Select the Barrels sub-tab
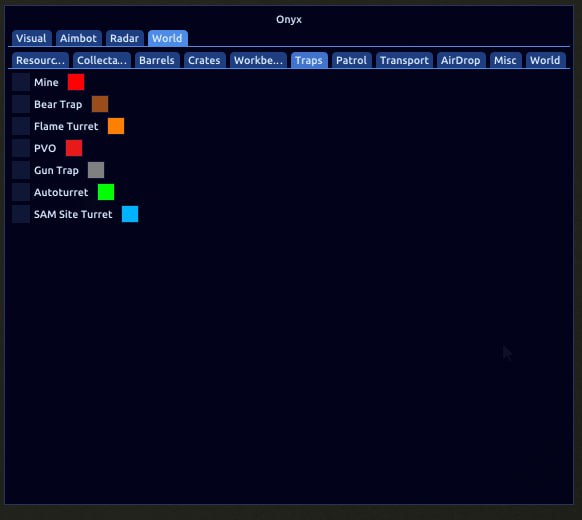Screen dimensions: 582x520 (x=157, y=60)
